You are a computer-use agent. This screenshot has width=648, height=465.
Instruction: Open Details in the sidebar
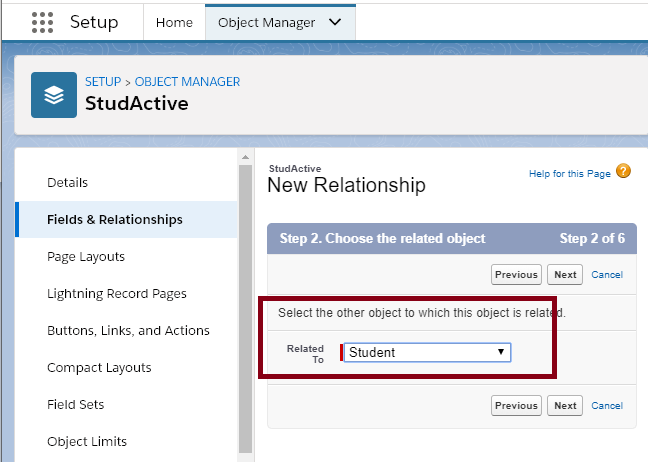(x=67, y=183)
